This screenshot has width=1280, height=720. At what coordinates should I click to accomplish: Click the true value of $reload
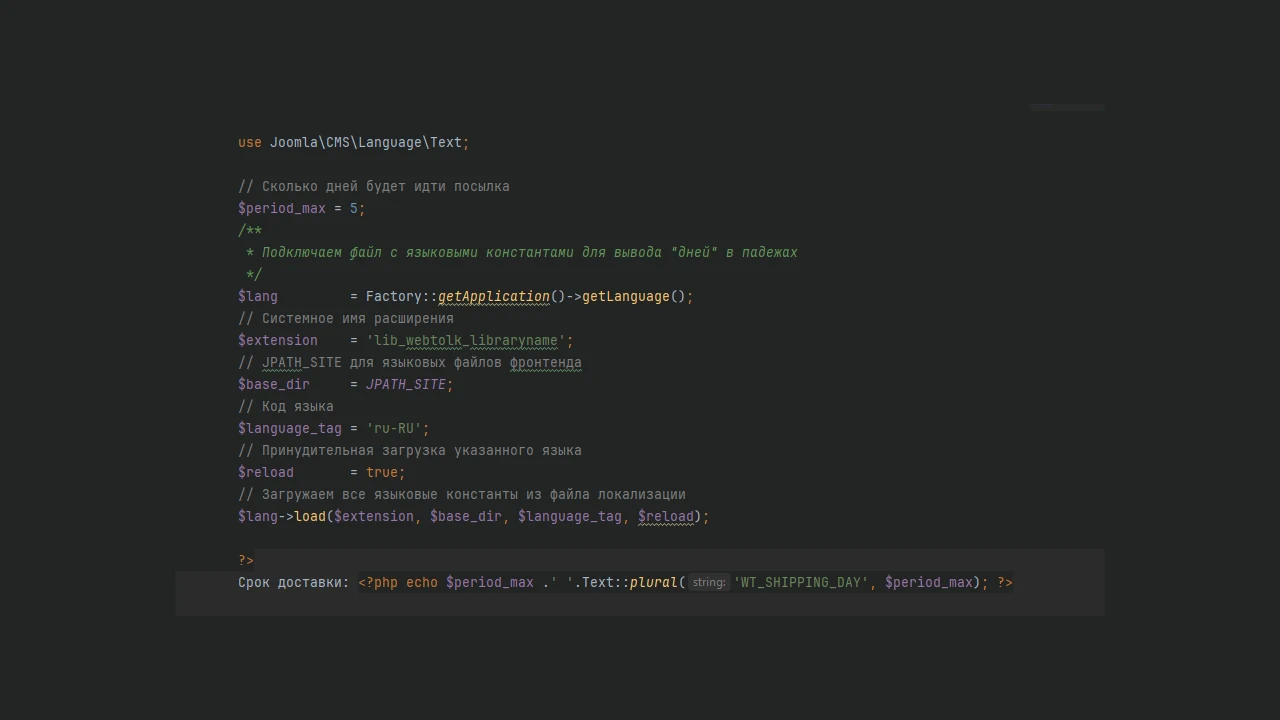pos(382,472)
